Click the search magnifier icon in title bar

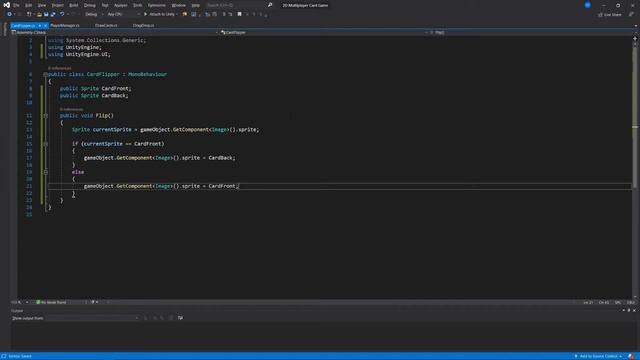270,5
